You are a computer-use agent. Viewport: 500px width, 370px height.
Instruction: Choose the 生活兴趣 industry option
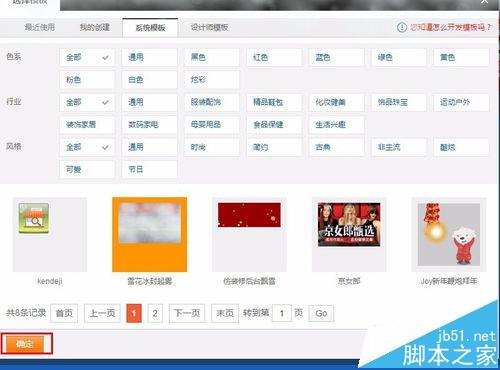click(337, 125)
